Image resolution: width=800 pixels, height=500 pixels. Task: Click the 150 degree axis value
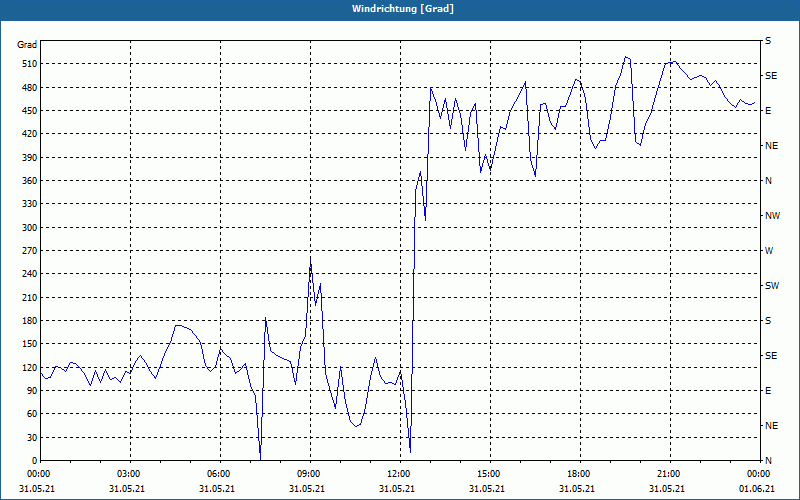(30, 344)
